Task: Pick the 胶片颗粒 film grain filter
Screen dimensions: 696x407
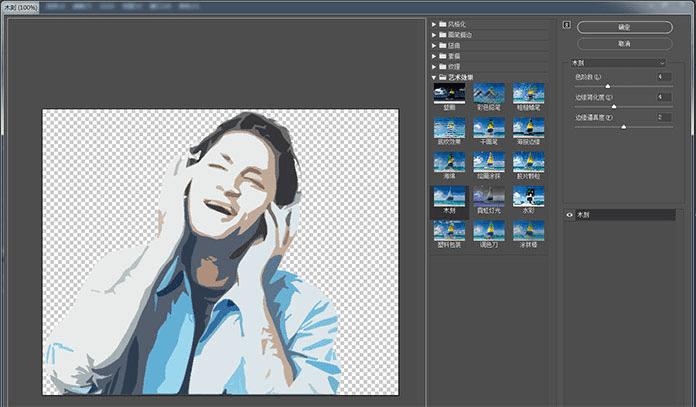Action: click(528, 163)
